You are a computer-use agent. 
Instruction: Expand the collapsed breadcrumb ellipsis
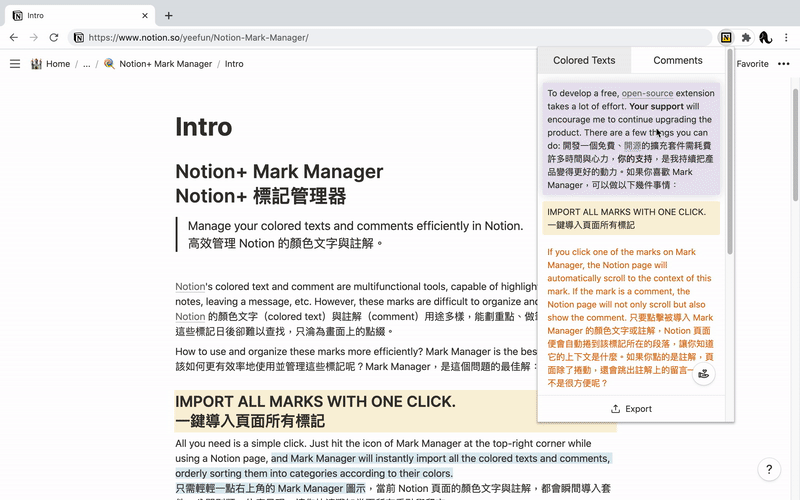click(87, 64)
